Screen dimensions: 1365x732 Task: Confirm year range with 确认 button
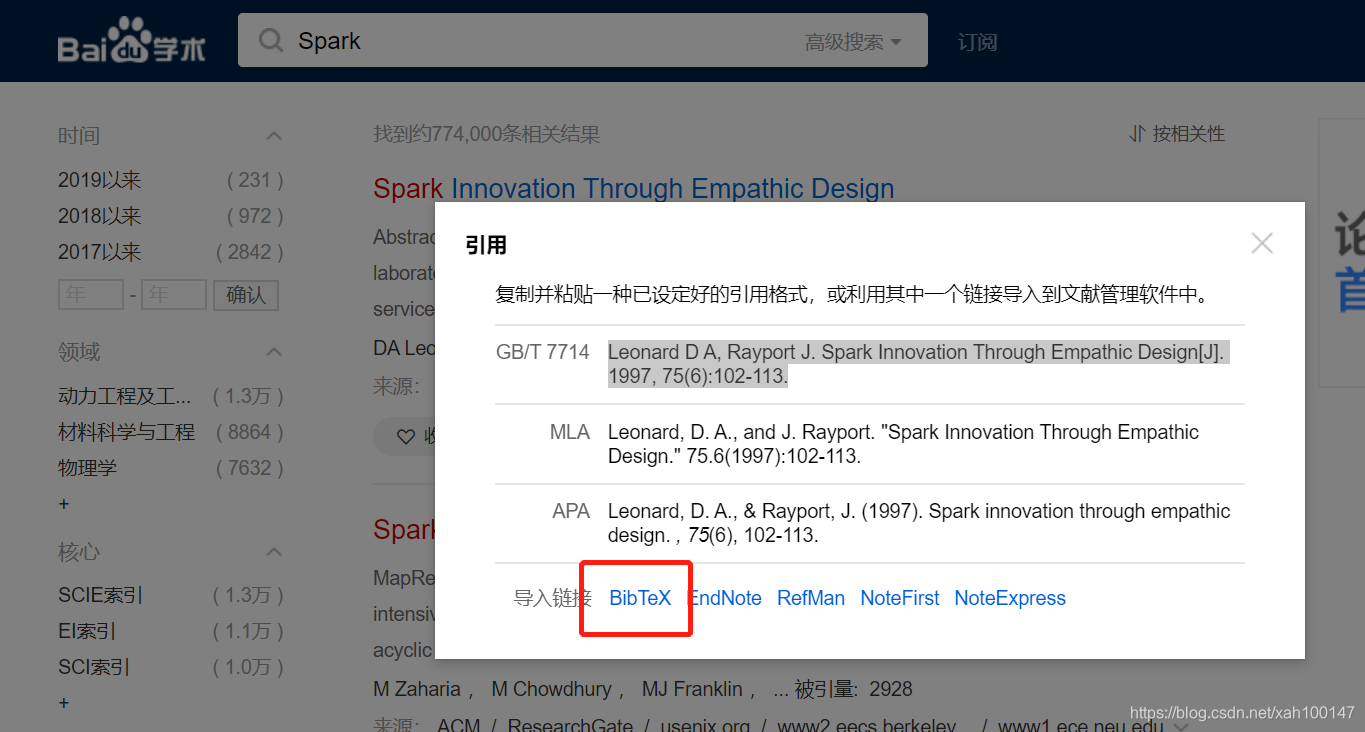[x=246, y=295]
